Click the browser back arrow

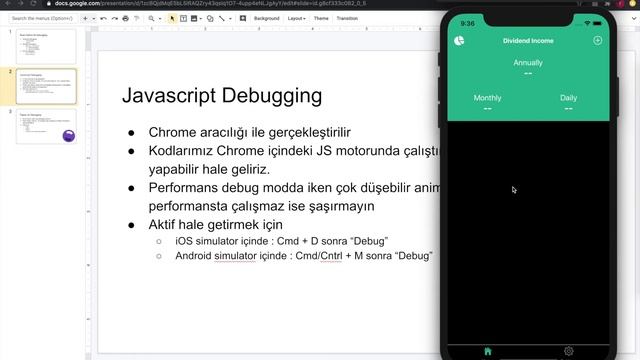(8, 3)
